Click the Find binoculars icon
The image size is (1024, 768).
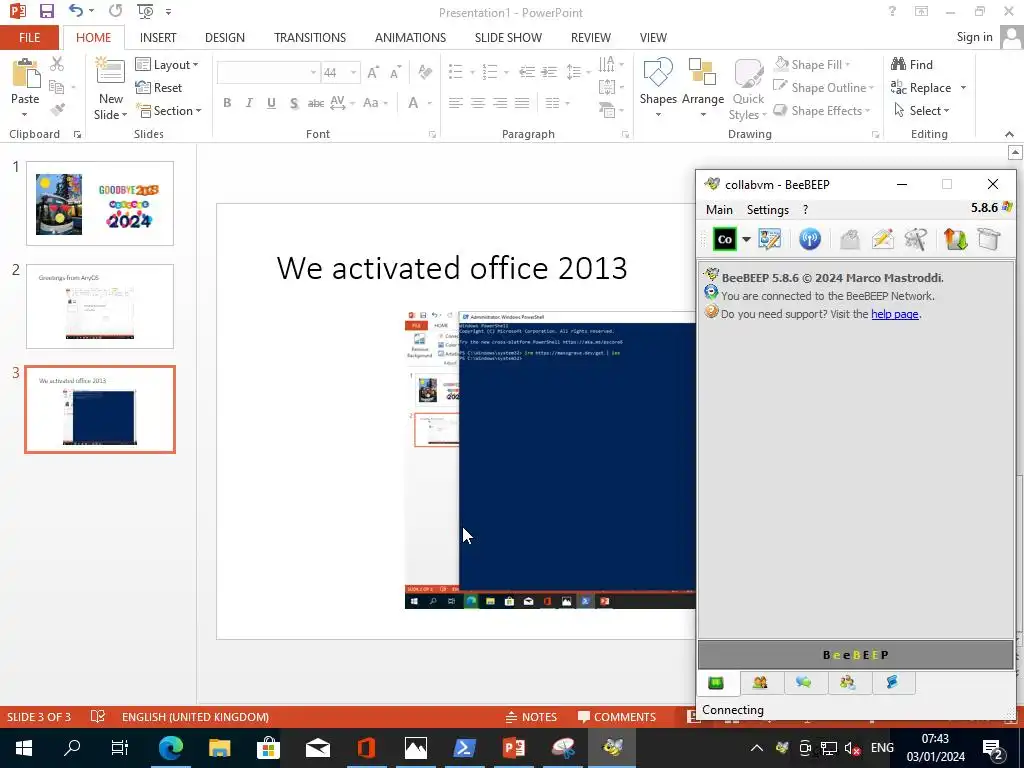[899, 64]
